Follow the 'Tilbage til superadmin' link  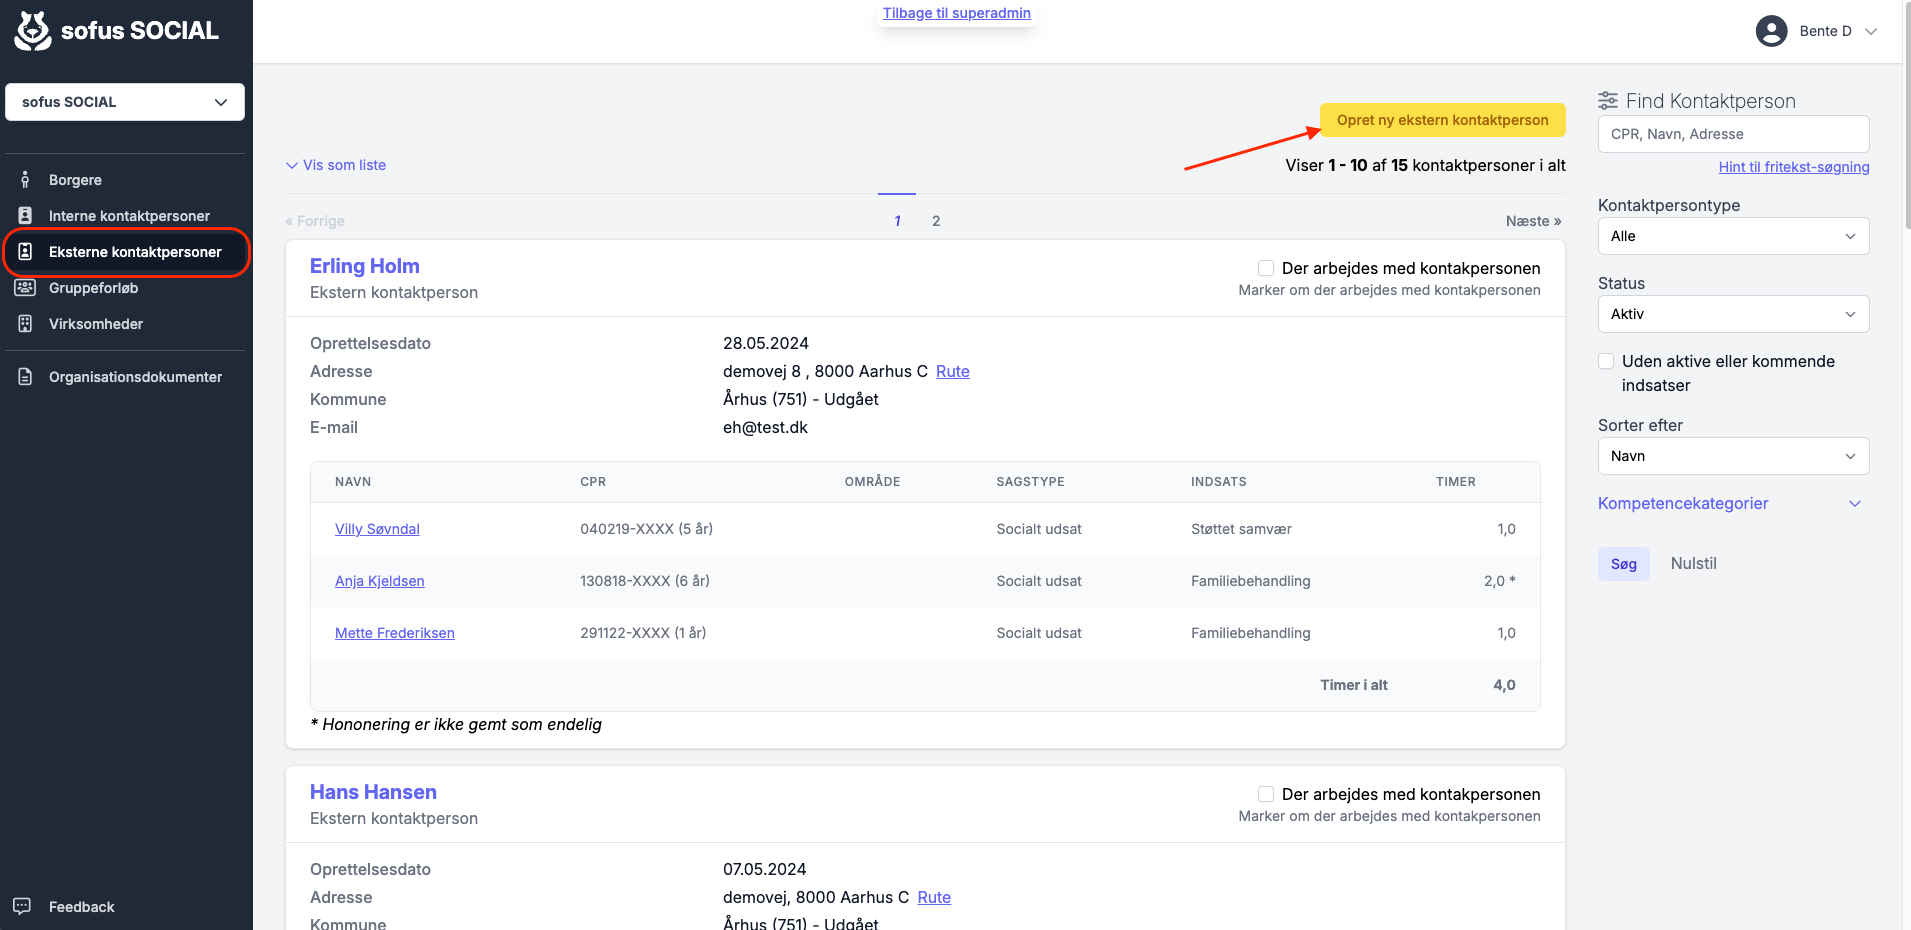click(x=956, y=13)
